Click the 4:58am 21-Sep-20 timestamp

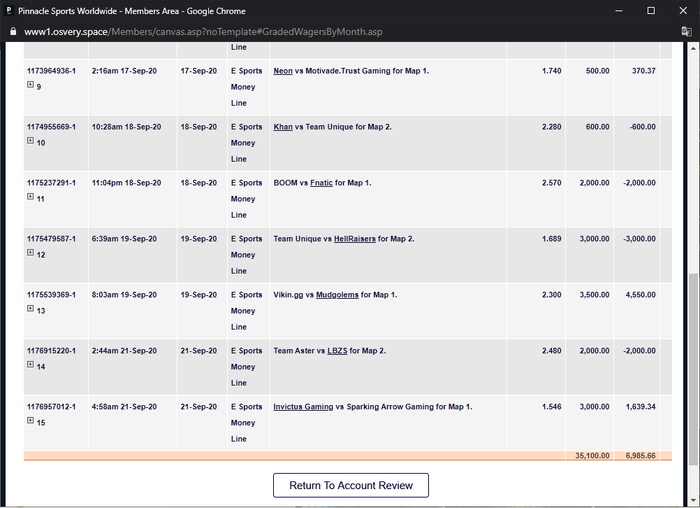pos(124,407)
